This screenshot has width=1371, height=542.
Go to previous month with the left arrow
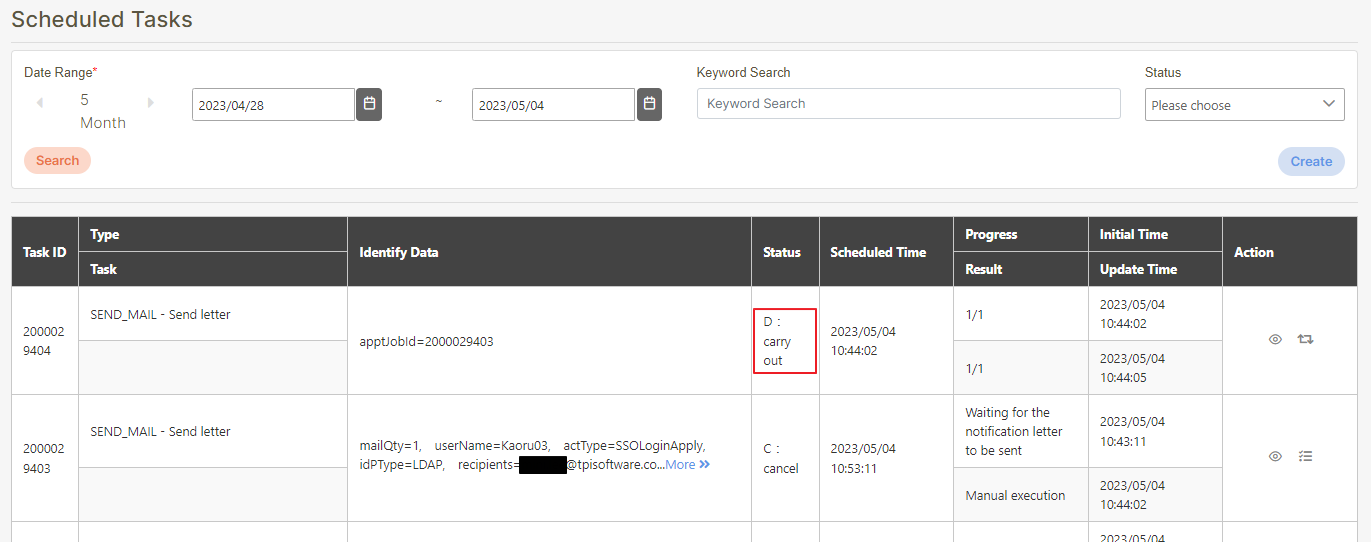click(40, 103)
